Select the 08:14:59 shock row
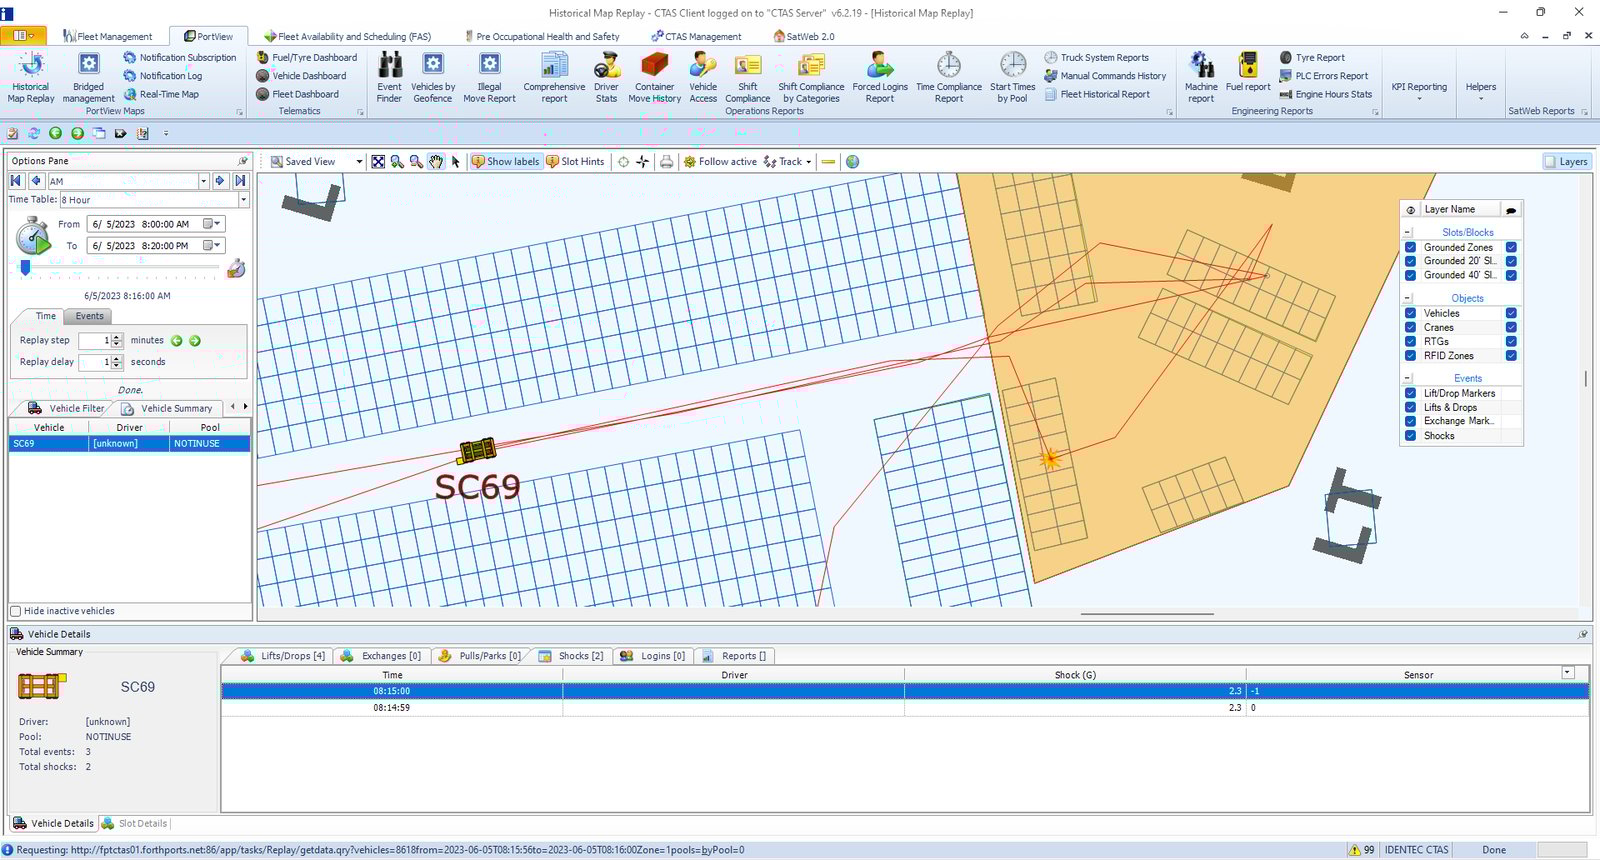 tap(392, 708)
